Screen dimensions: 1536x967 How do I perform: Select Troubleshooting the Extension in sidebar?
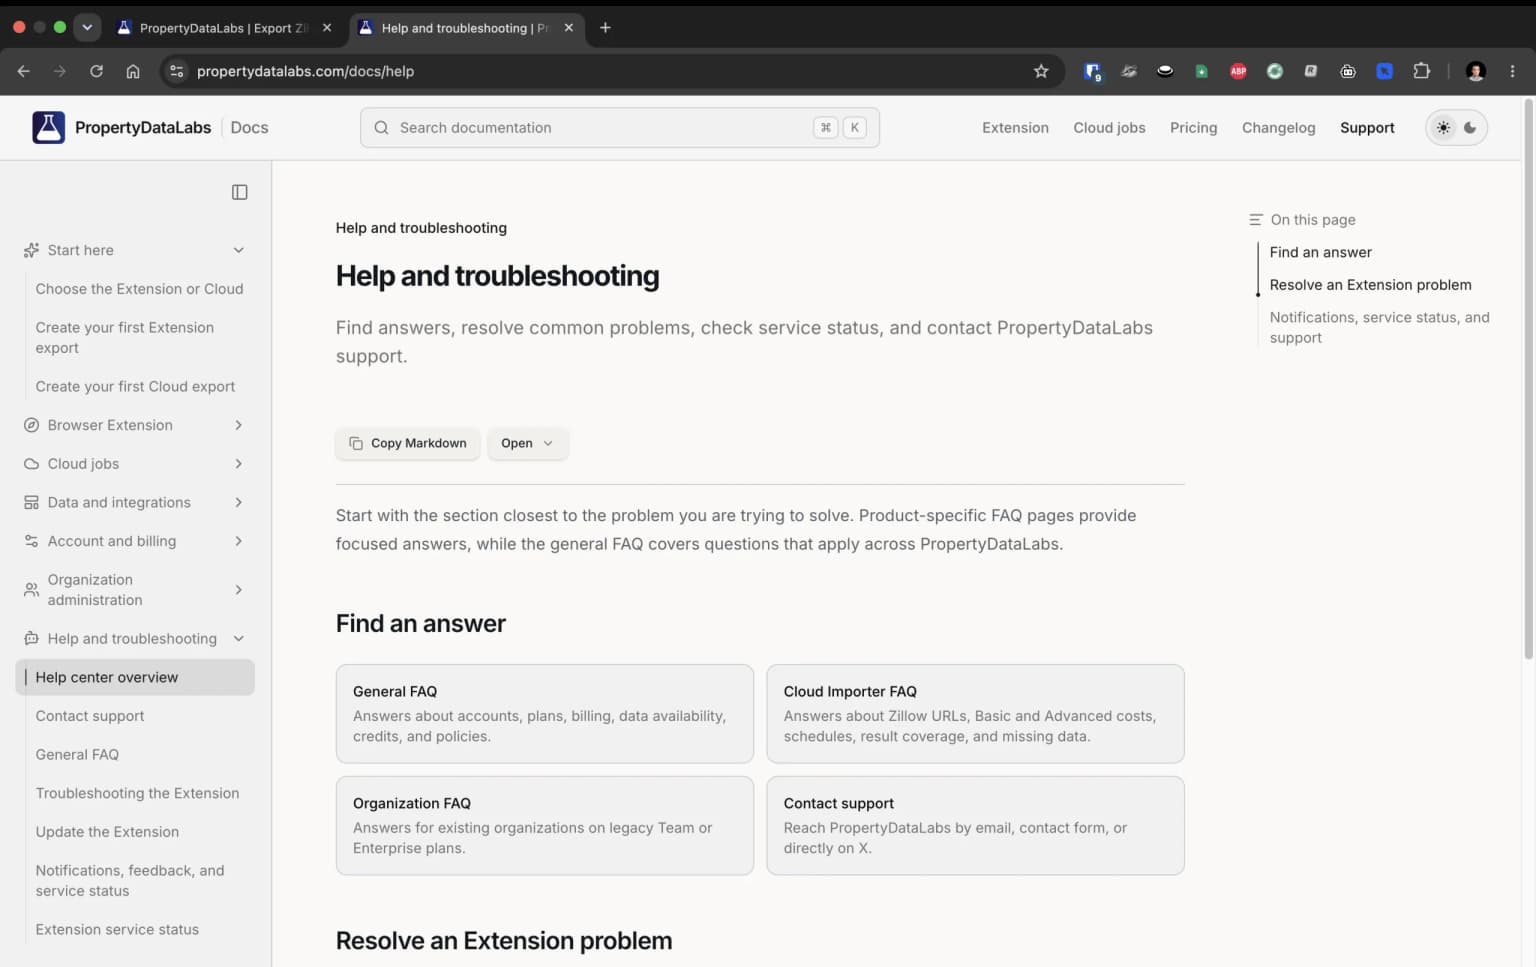[x=137, y=793]
